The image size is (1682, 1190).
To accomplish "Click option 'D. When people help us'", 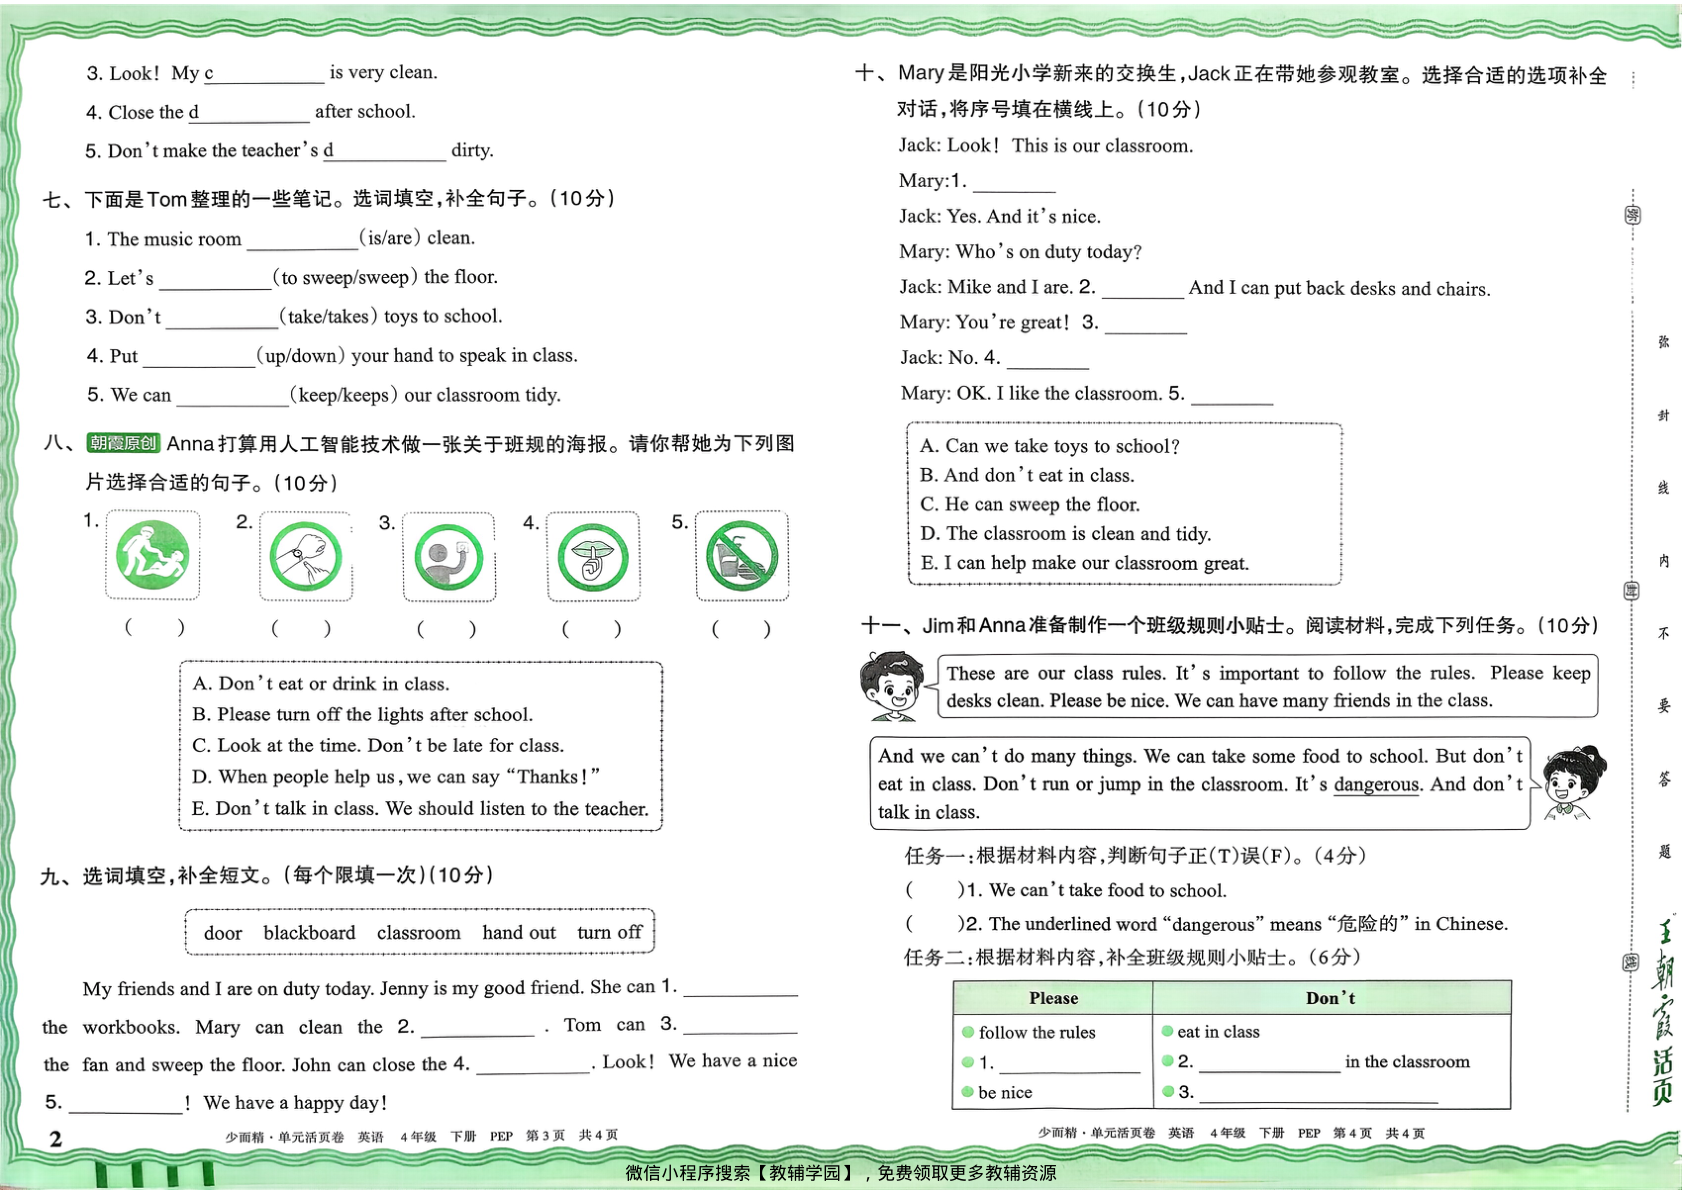I will click(396, 777).
